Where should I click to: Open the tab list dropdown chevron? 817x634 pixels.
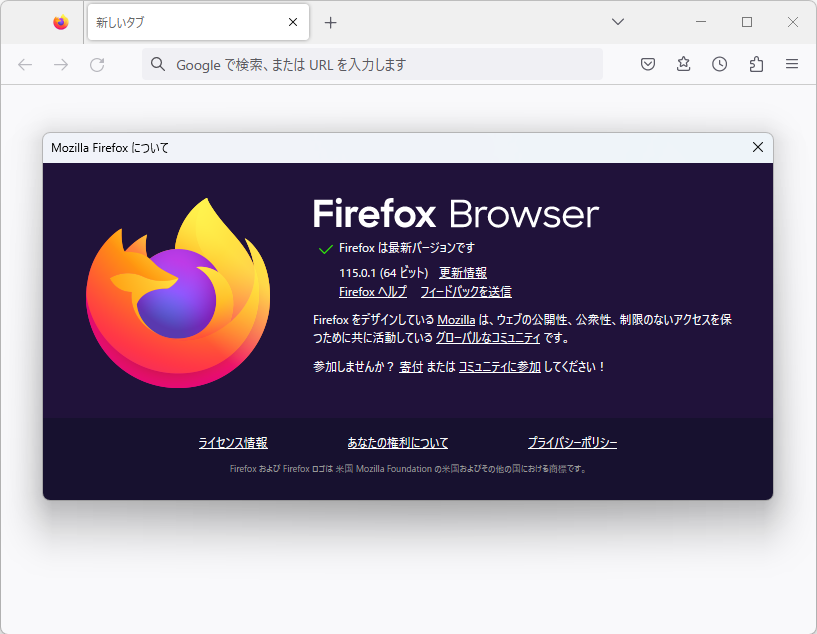(617, 21)
